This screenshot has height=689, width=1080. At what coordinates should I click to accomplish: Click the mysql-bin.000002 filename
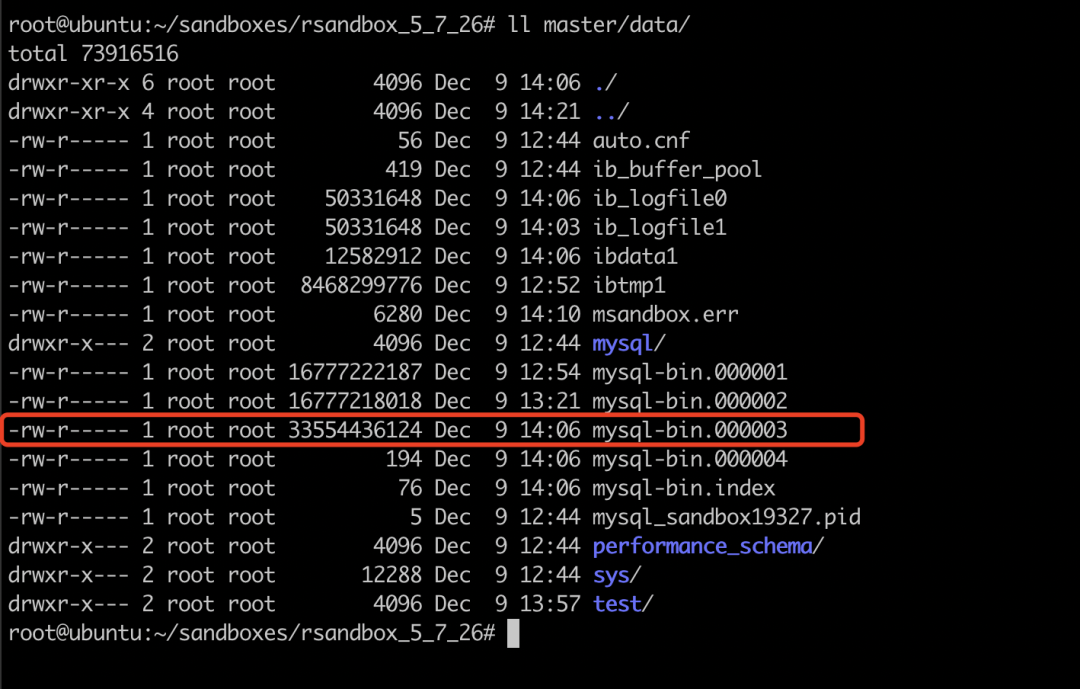coord(690,402)
